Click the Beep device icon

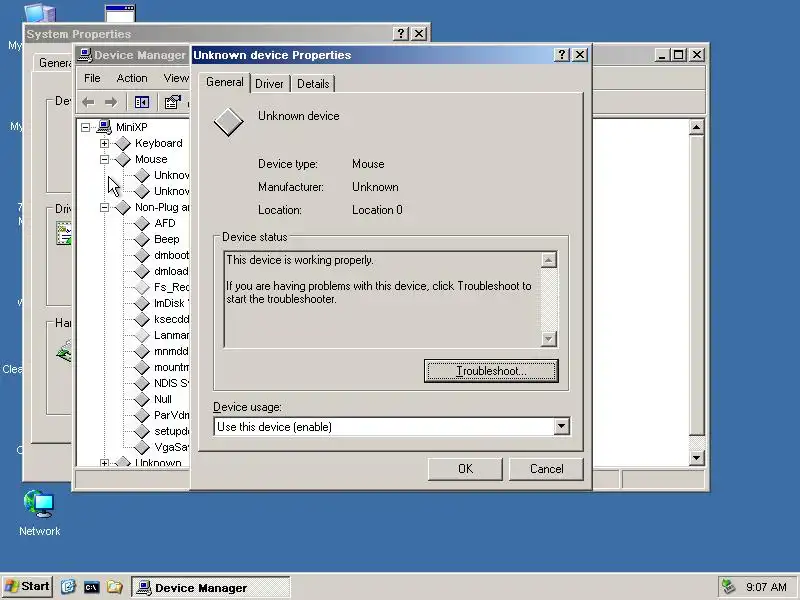pyautogui.click(x=142, y=239)
